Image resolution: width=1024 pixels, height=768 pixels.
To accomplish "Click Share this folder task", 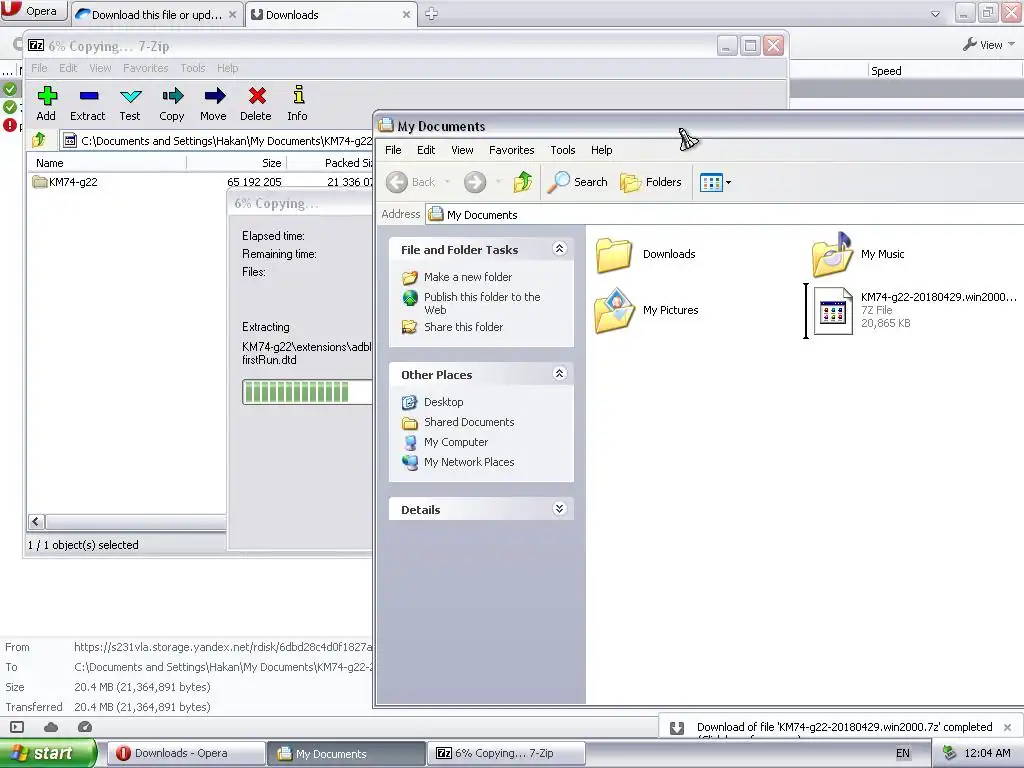I will [463, 327].
